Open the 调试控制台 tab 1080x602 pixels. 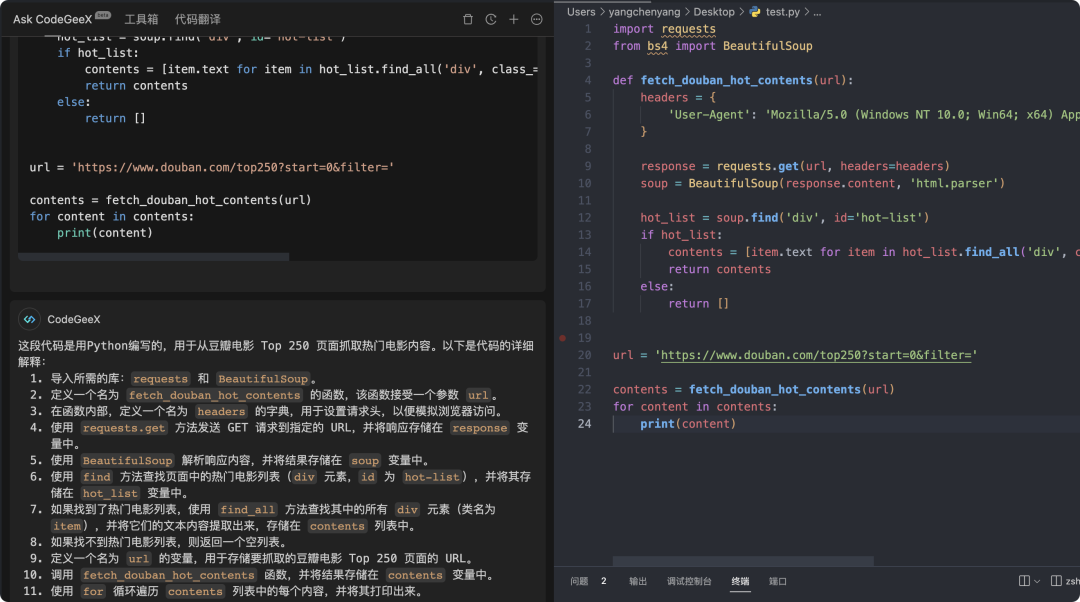(690, 580)
